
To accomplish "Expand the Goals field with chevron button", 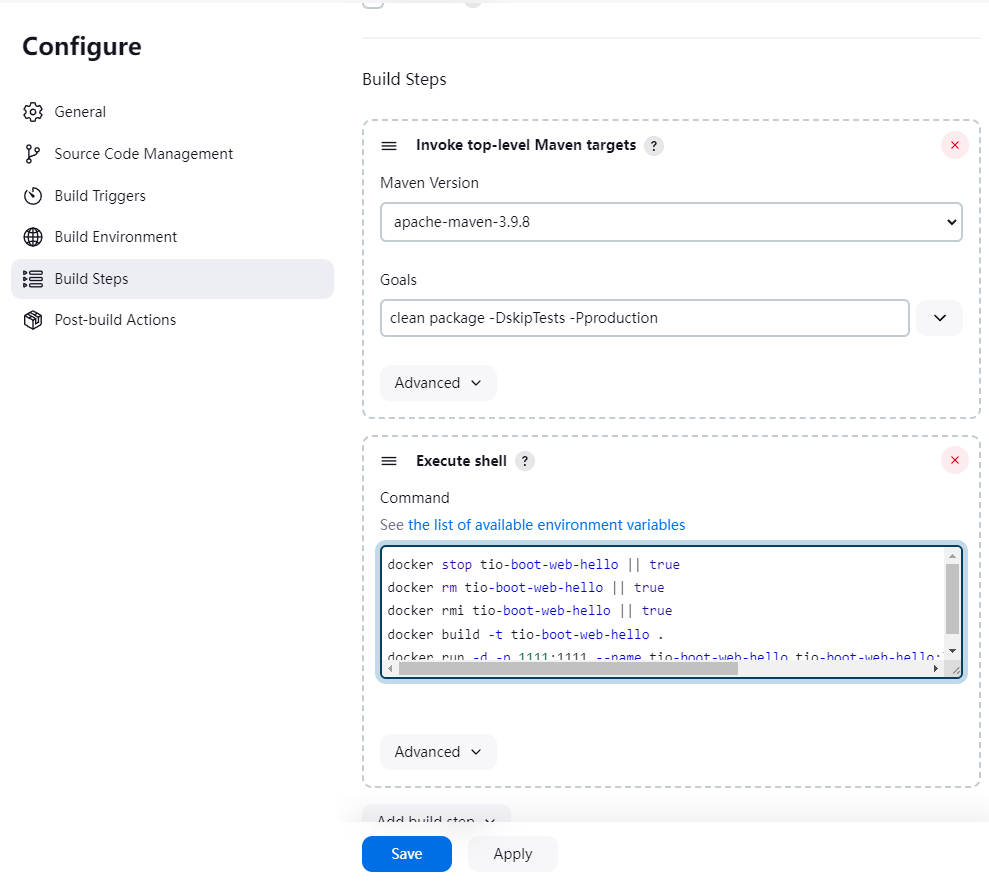I will (939, 318).
